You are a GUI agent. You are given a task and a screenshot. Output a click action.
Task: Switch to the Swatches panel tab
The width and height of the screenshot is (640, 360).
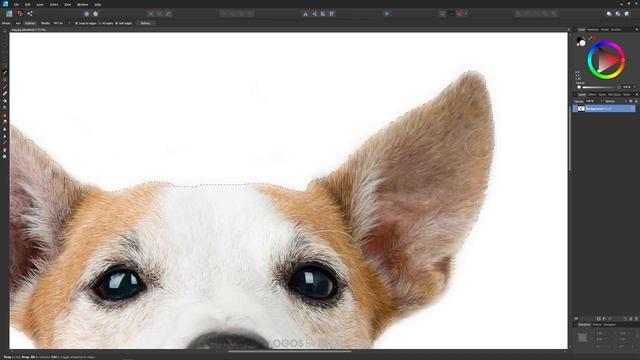(x=593, y=29)
